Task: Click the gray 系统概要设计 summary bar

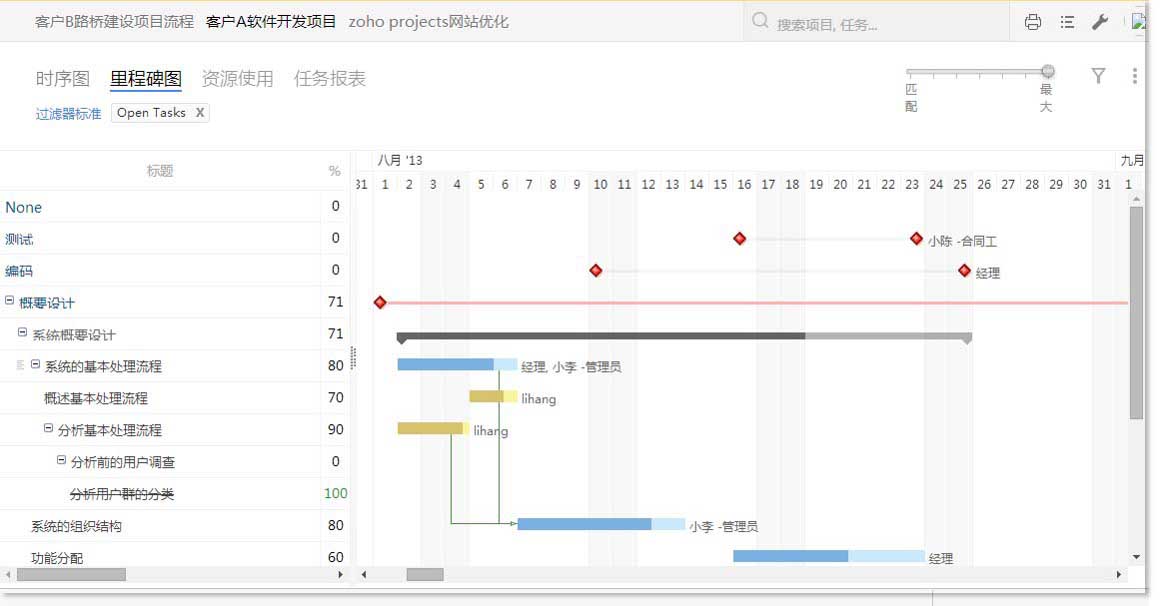Action: click(684, 337)
